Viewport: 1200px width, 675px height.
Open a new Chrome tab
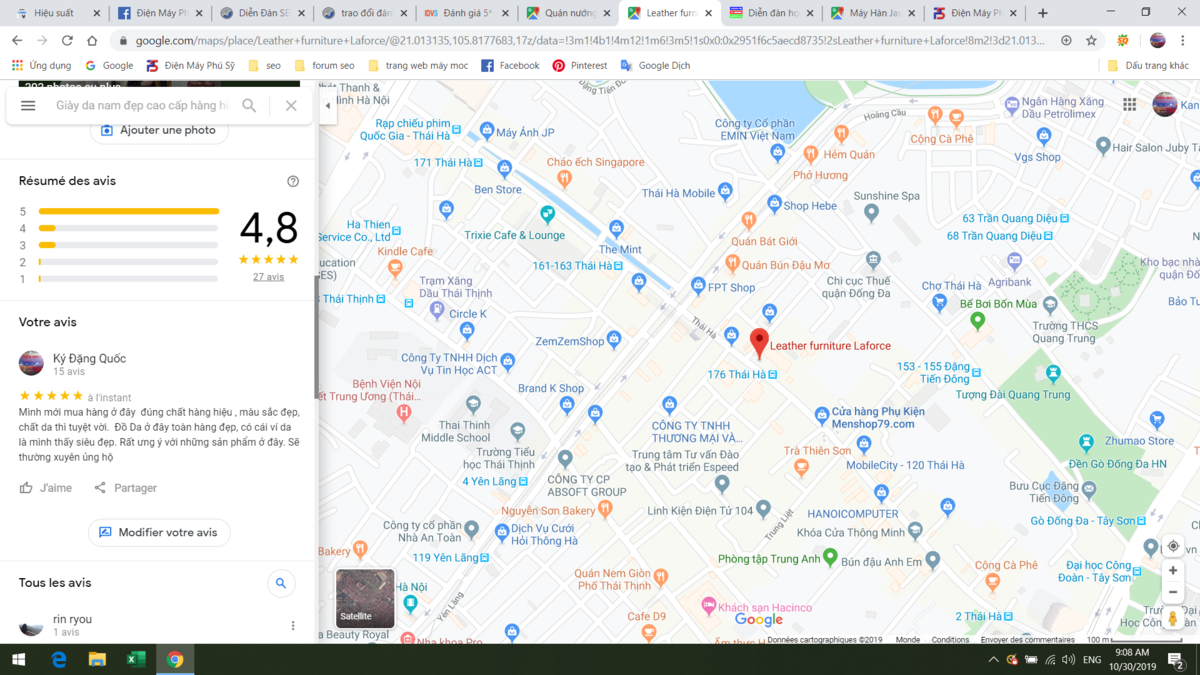[1043, 13]
